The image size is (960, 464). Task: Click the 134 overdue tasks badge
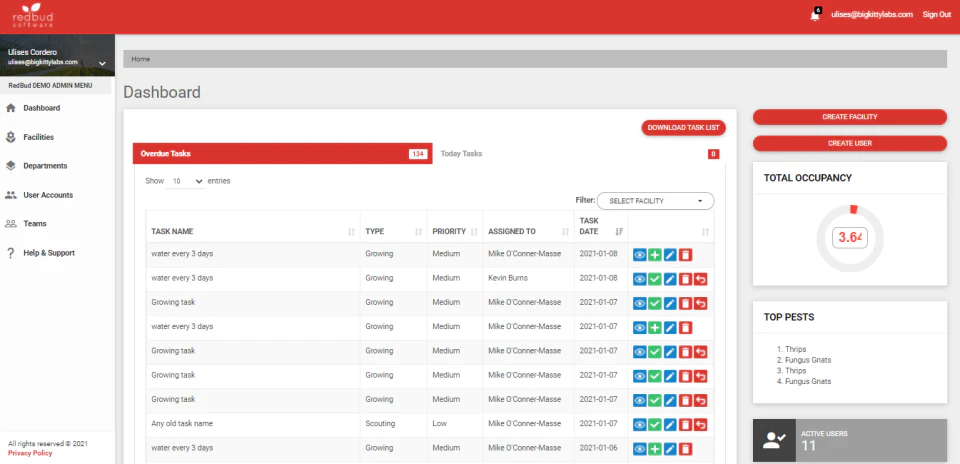click(x=418, y=154)
